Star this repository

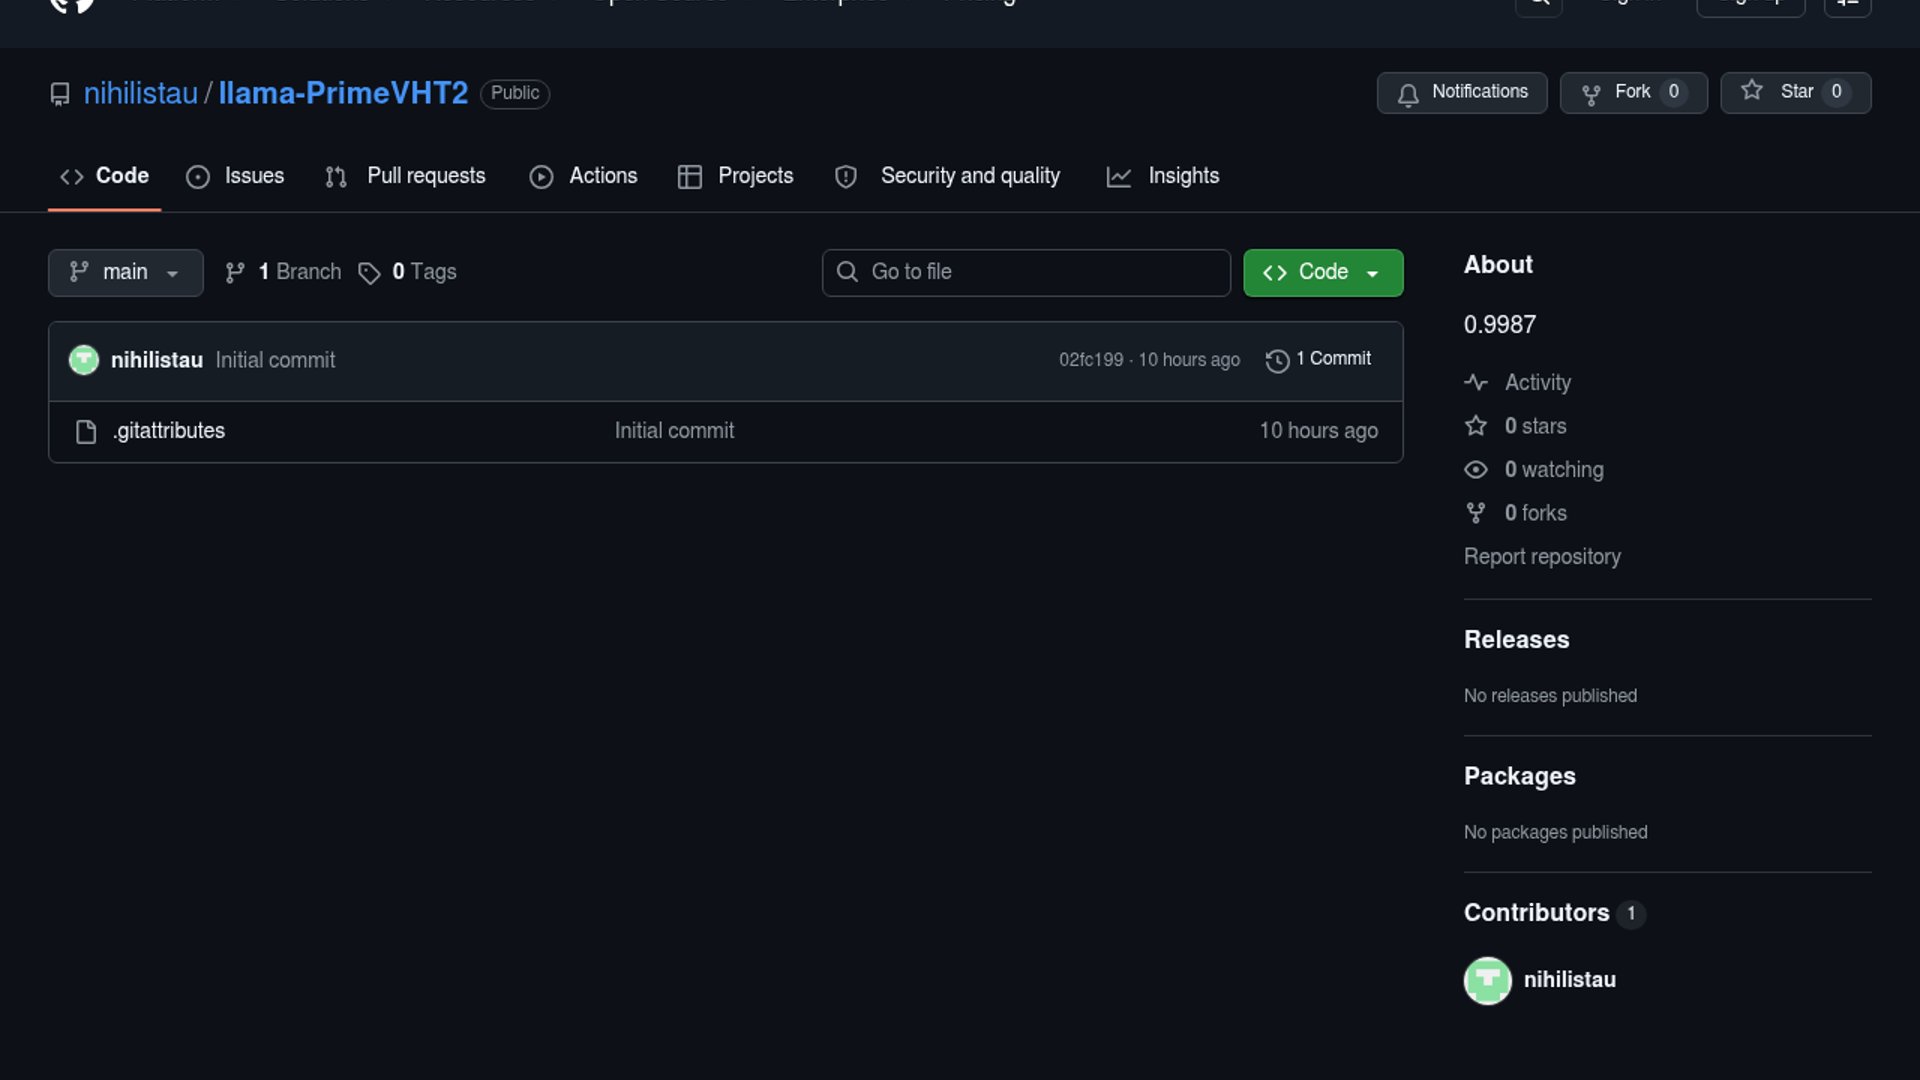click(1795, 93)
